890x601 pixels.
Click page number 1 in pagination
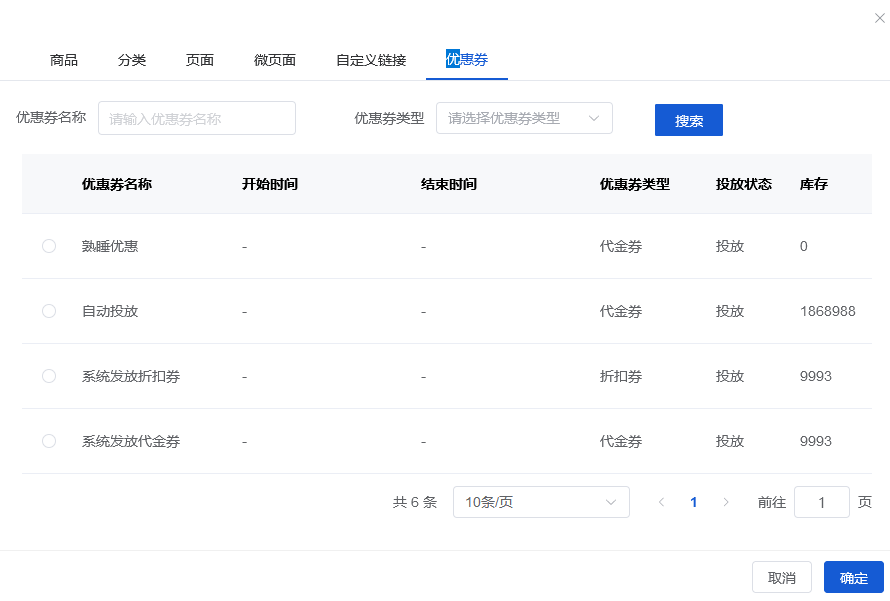pos(694,502)
